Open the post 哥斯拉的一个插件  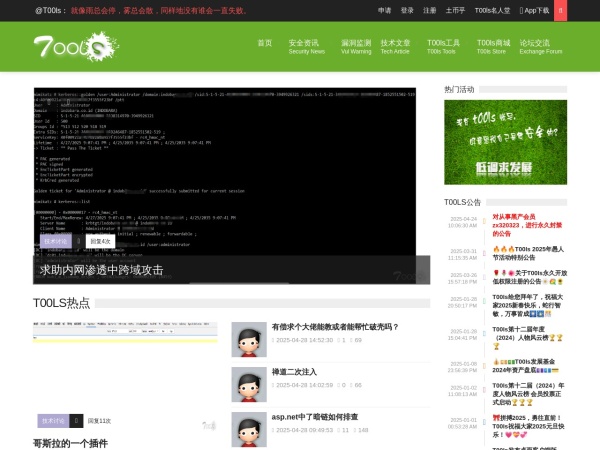pos(70,443)
